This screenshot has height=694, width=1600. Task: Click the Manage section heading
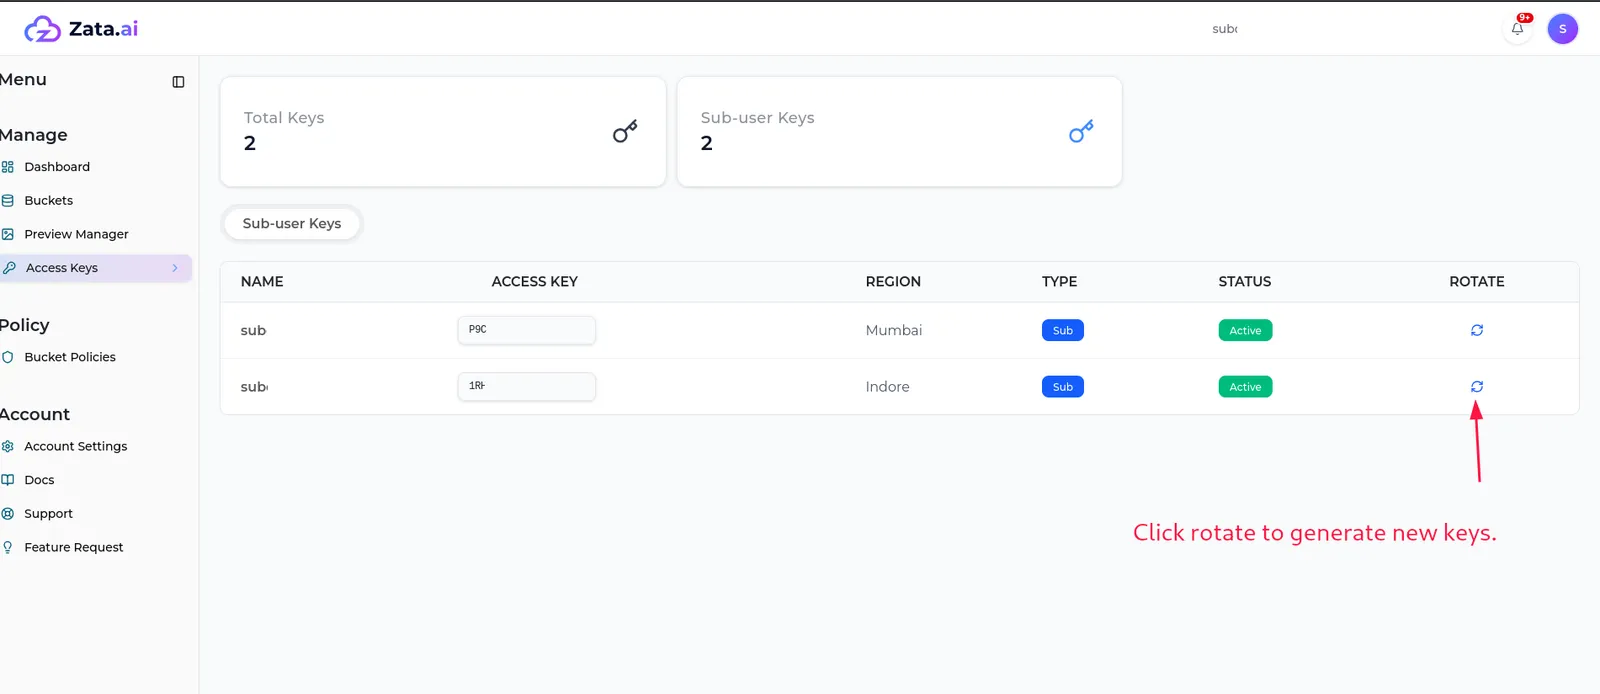click(x=34, y=135)
